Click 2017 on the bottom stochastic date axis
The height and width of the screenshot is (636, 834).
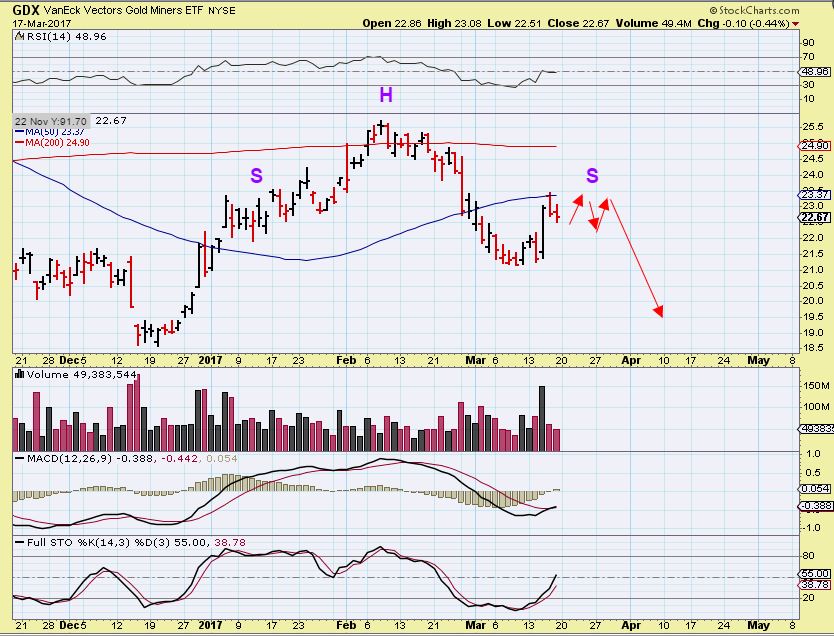pos(210,625)
